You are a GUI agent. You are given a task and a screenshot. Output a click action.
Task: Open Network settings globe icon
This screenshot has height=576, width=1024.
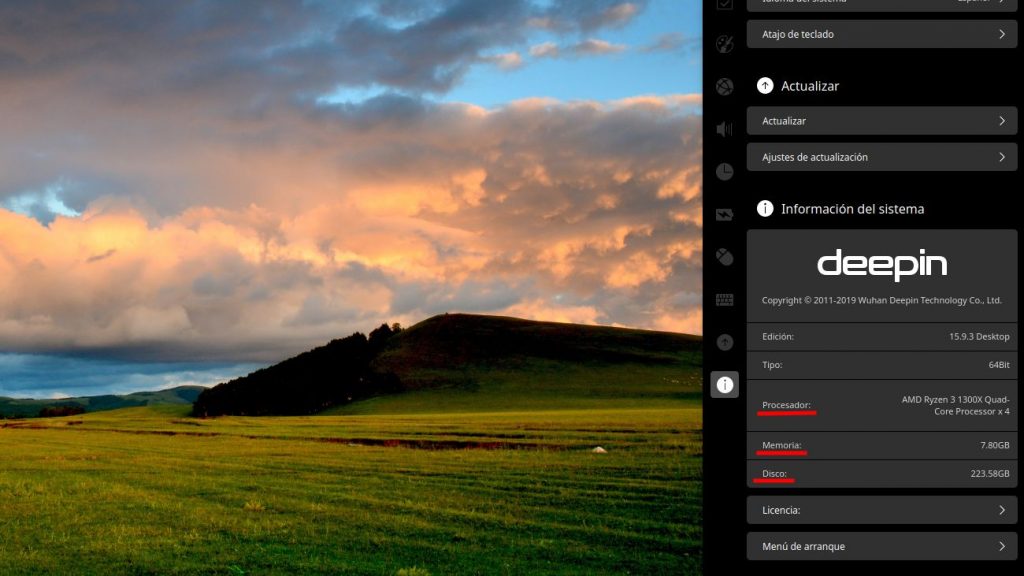(x=725, y=87)
